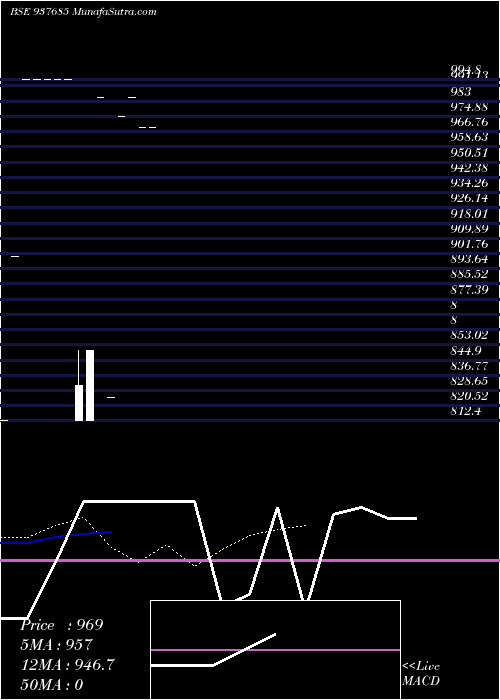500x700 pixels.
Task: Click the 812.4 price axis label
Action: (x=466, y=412)
